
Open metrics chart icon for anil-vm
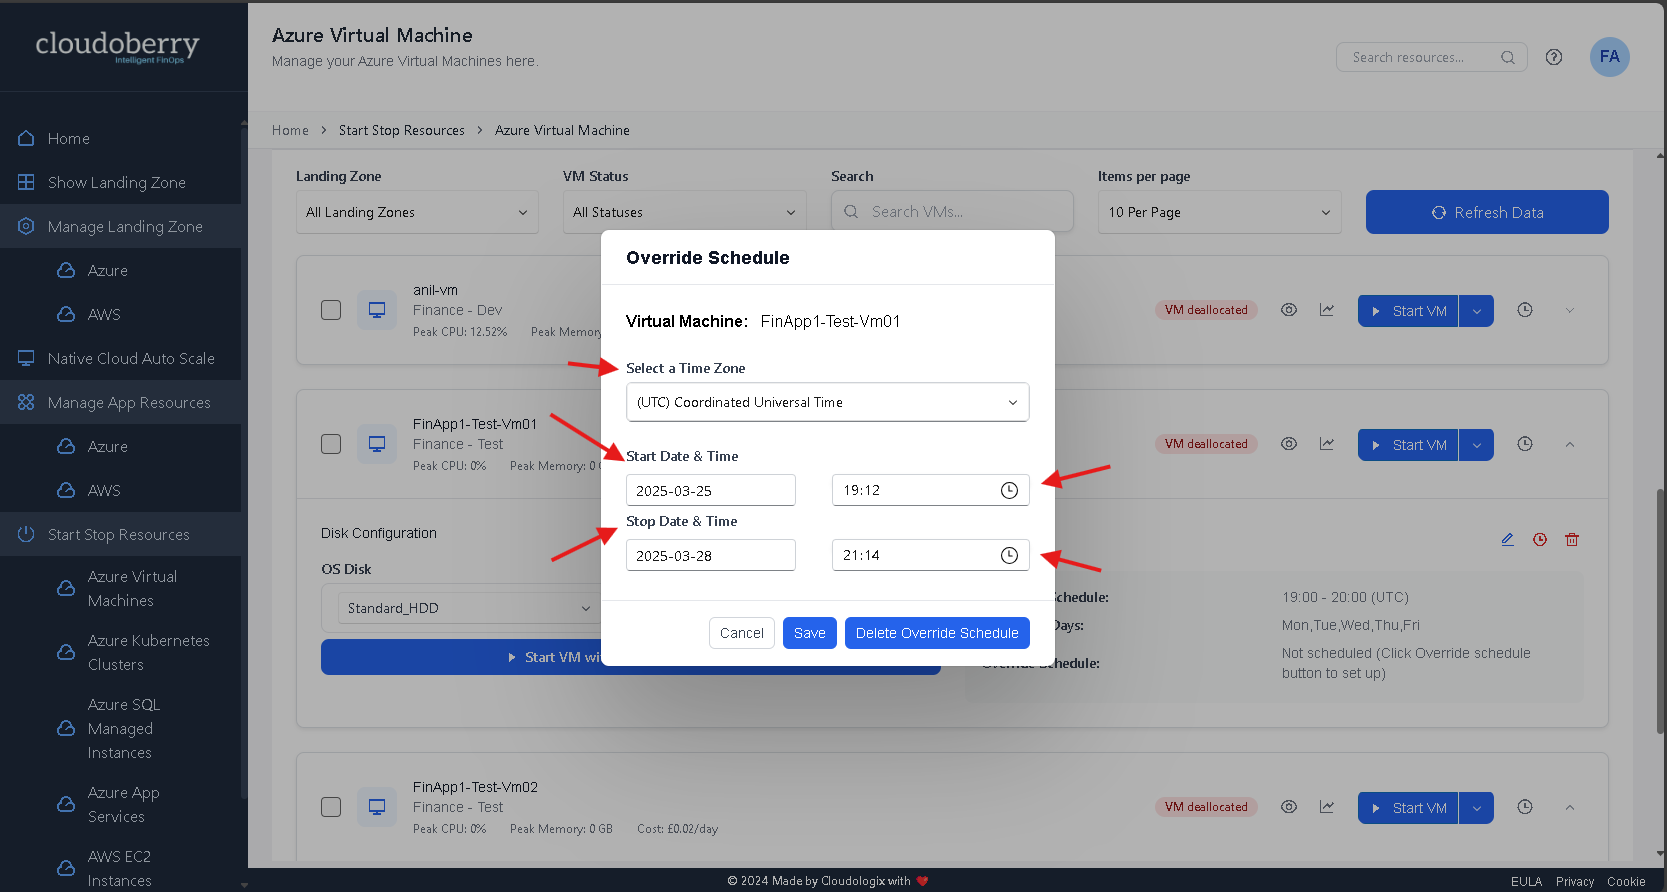pos(1327,310)
